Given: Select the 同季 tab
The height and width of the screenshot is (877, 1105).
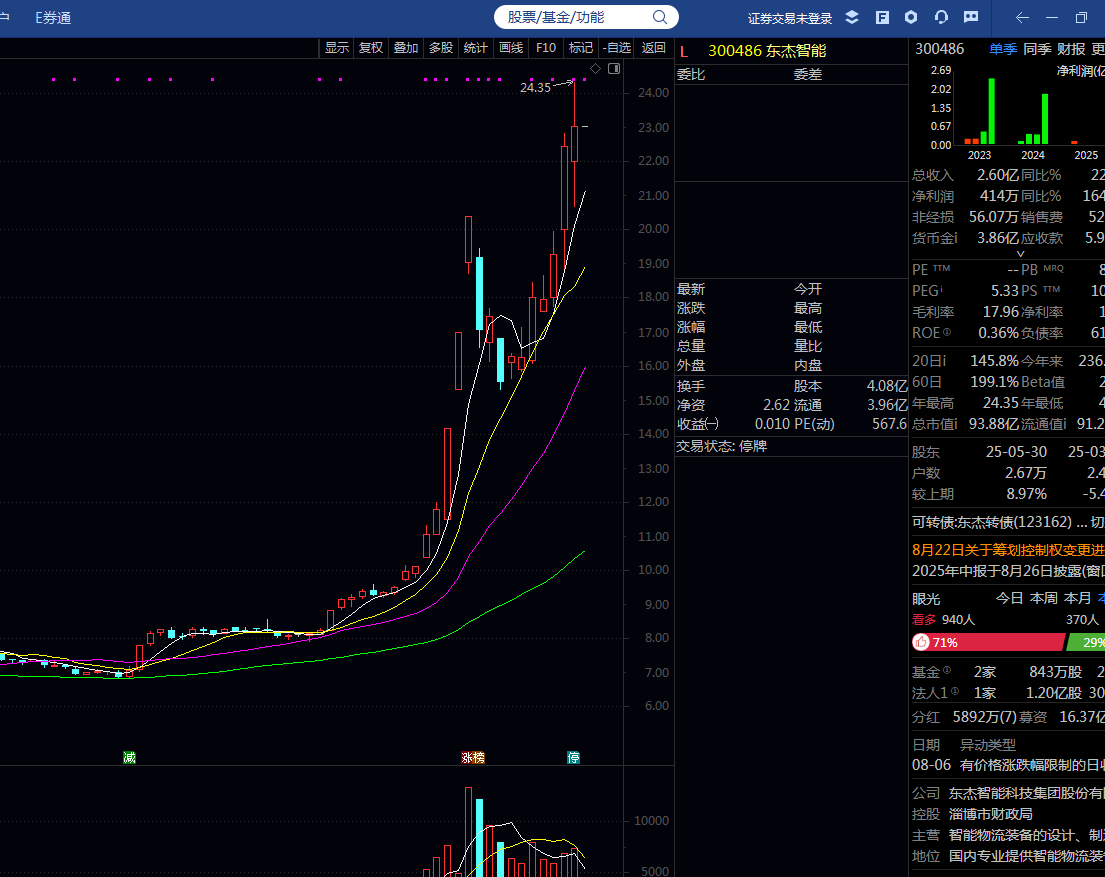Looking at the screenshot, I should pos(1037,49).
